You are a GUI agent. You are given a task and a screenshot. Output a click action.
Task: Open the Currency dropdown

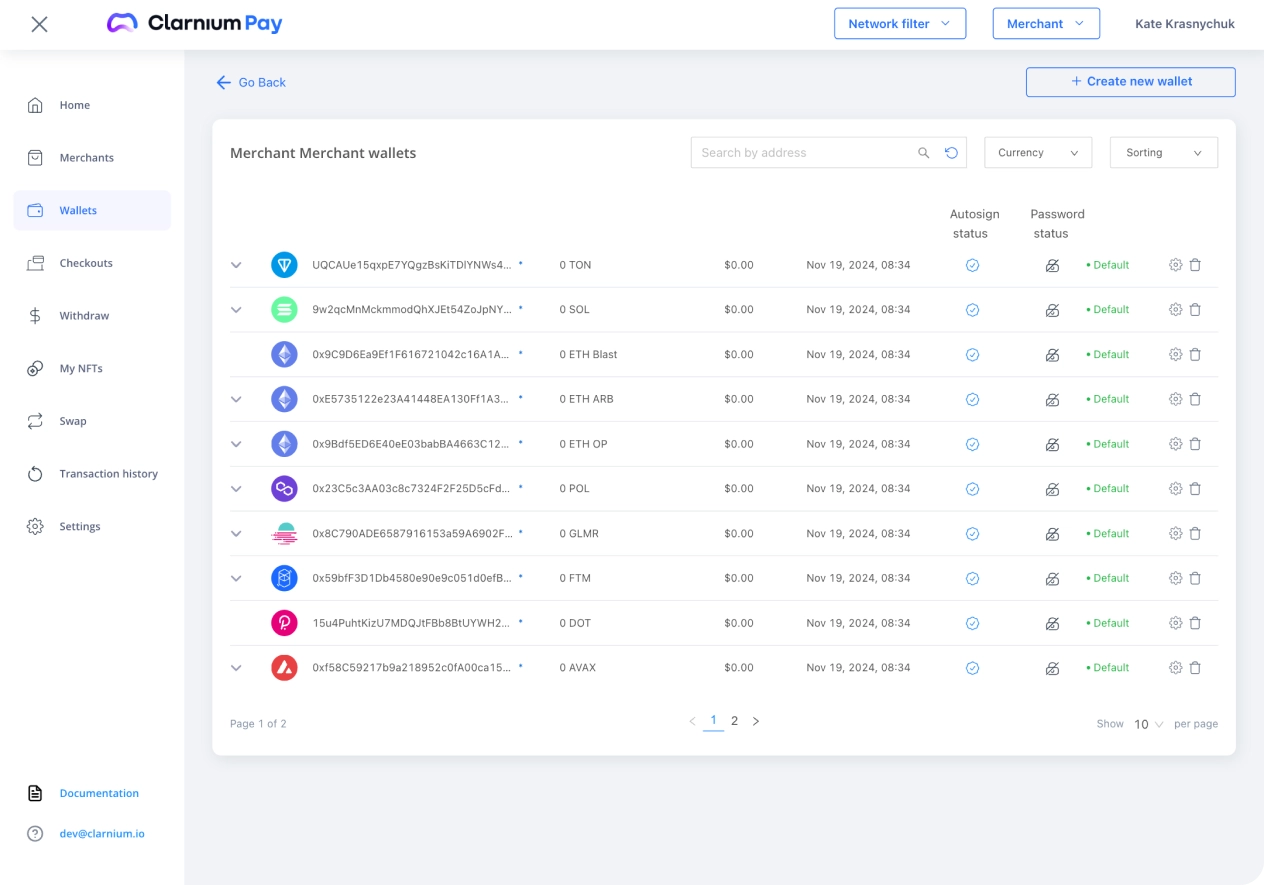tap(1037, 153)
